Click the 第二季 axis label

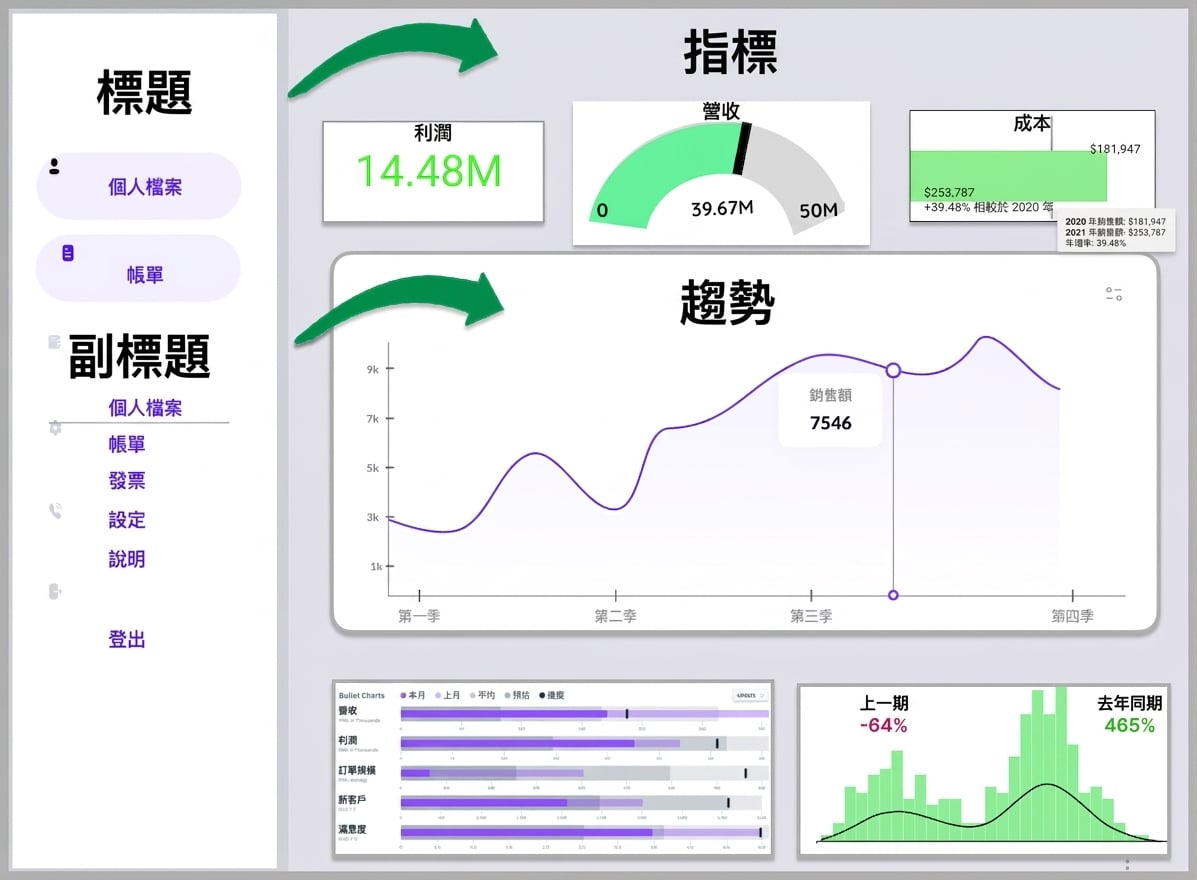click(615, 616)
